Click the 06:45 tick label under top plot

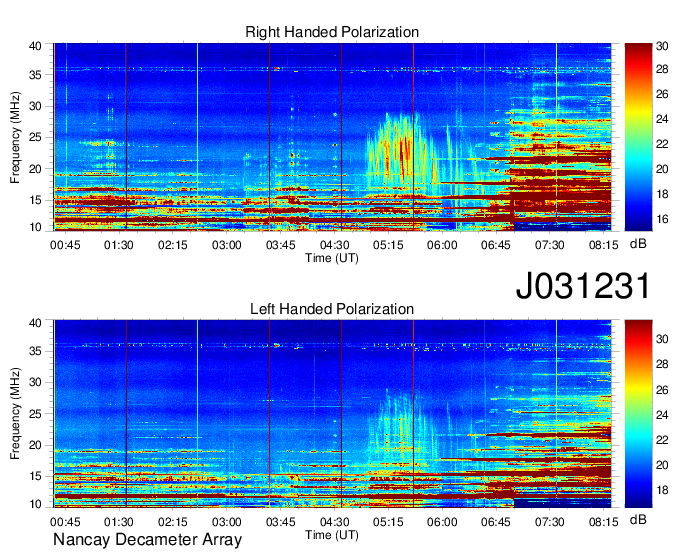[496, 245]
